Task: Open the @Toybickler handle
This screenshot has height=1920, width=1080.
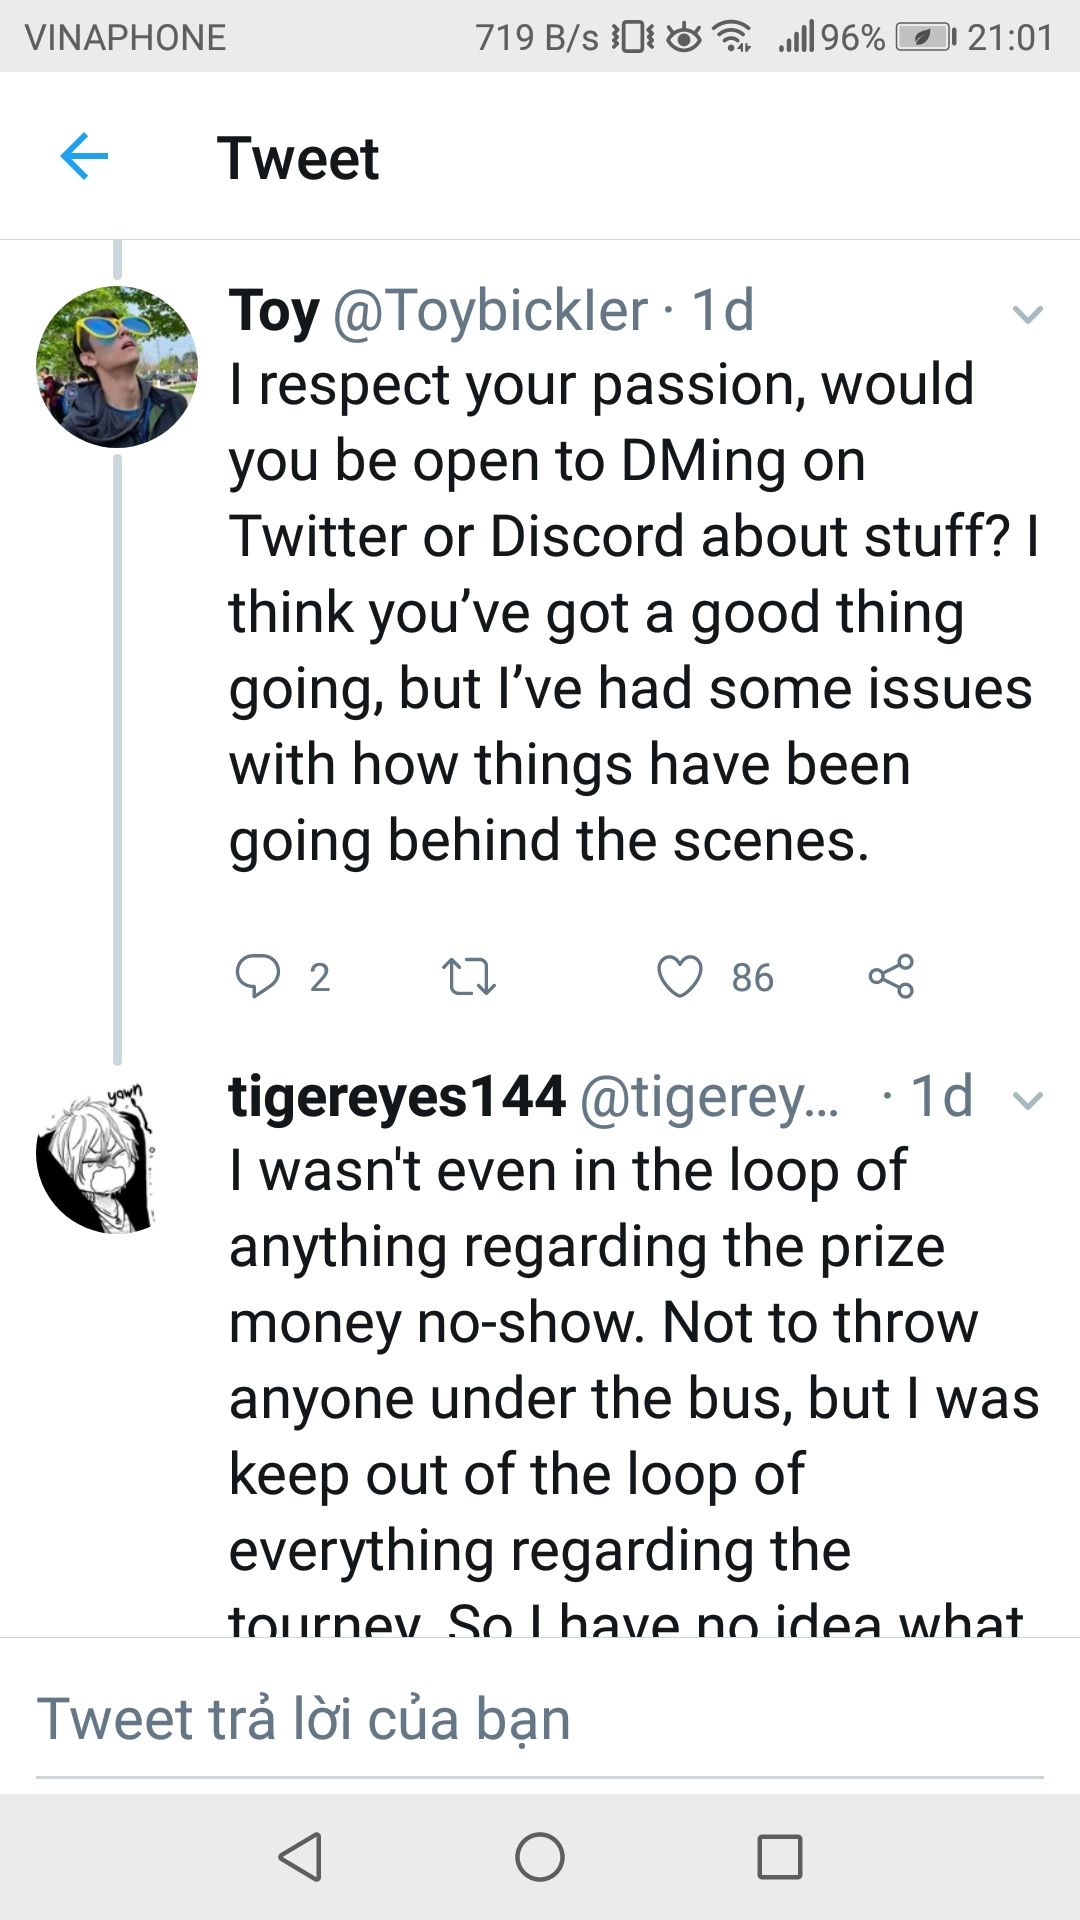Action: click(x=490, y=310)
